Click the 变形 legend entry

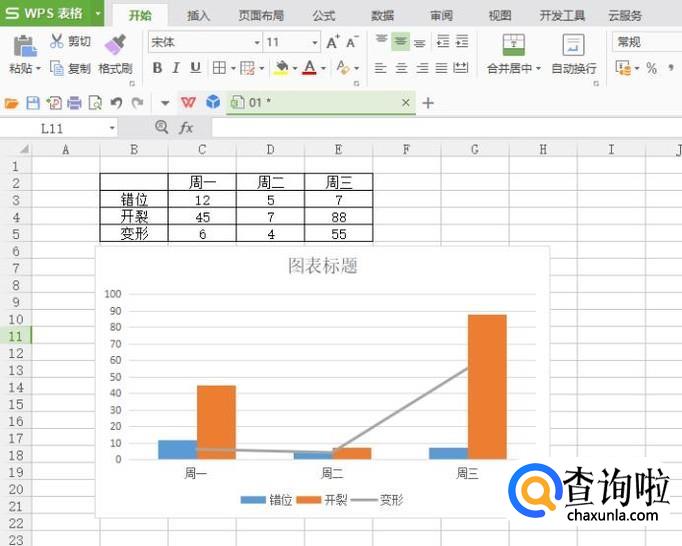point(377,500)
